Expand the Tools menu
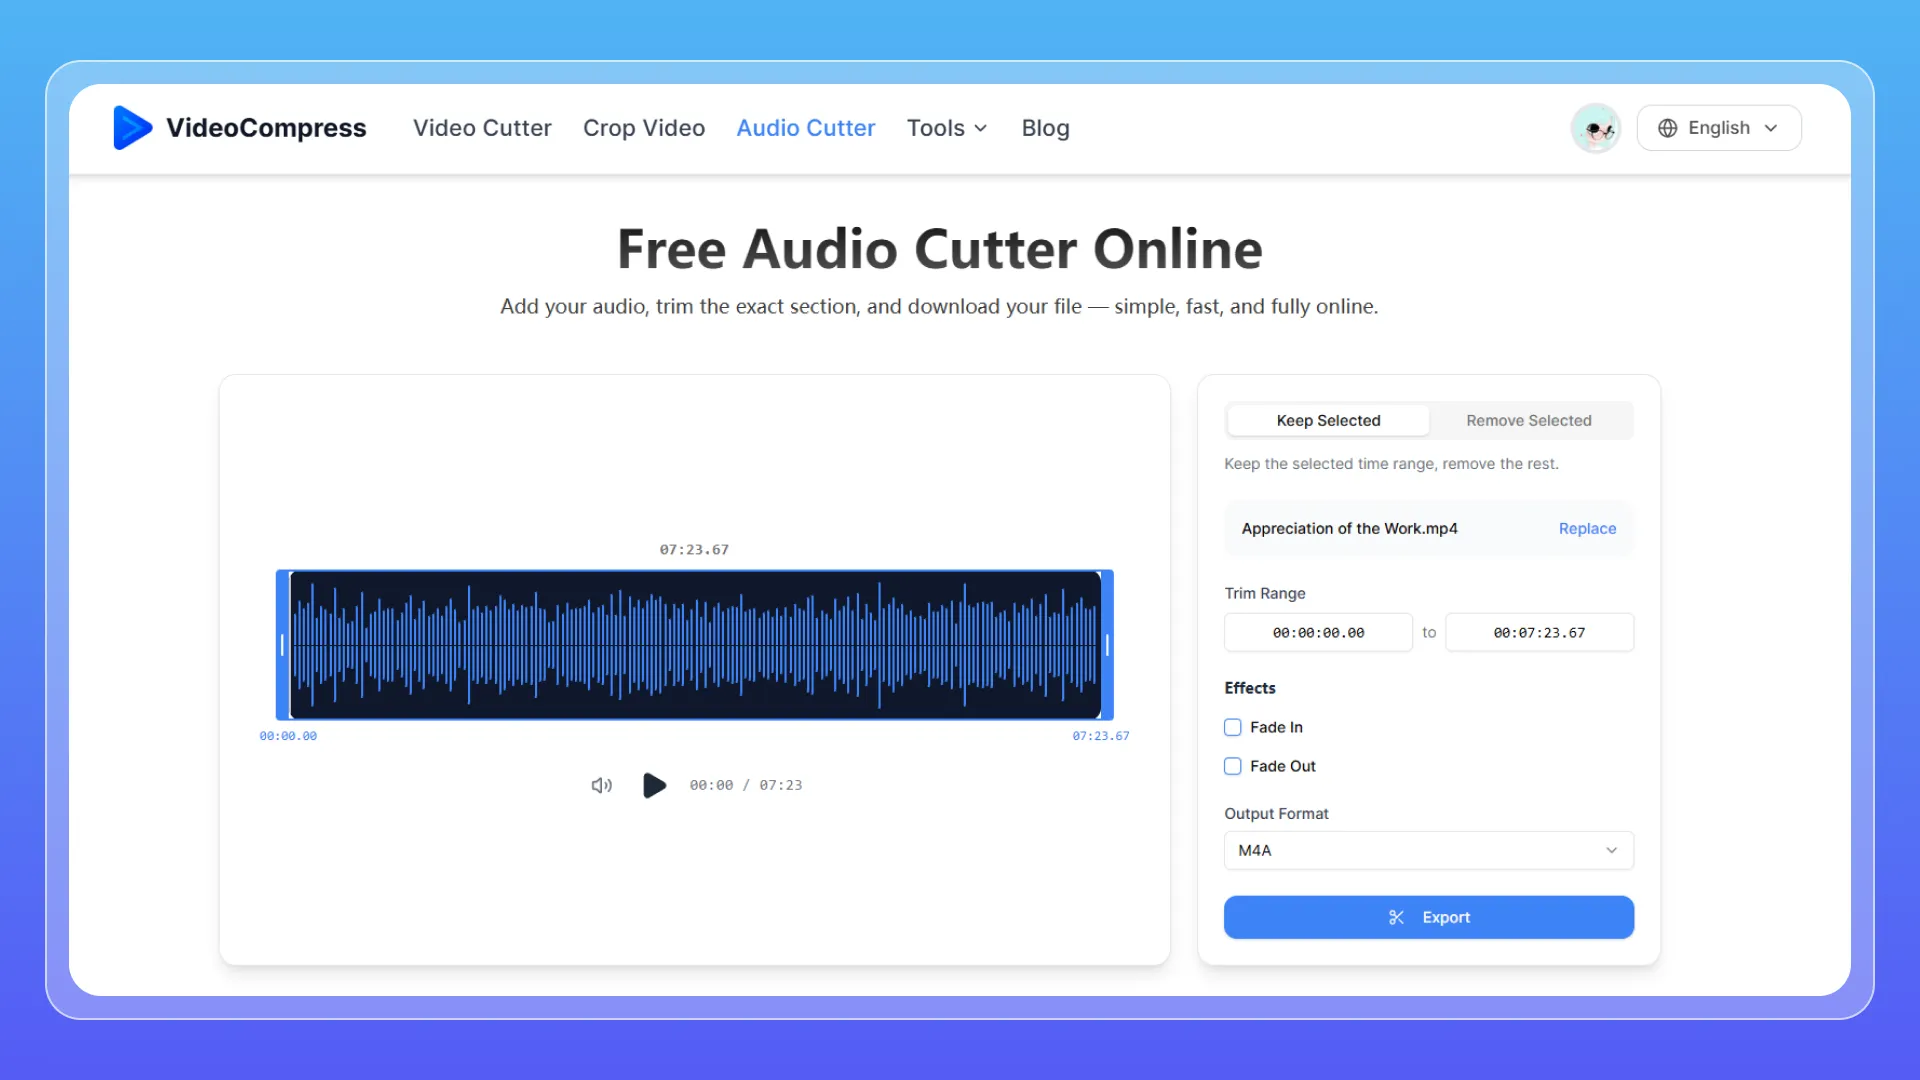Viewport: 1920px width, 1080px height. [x=947, y=128]
